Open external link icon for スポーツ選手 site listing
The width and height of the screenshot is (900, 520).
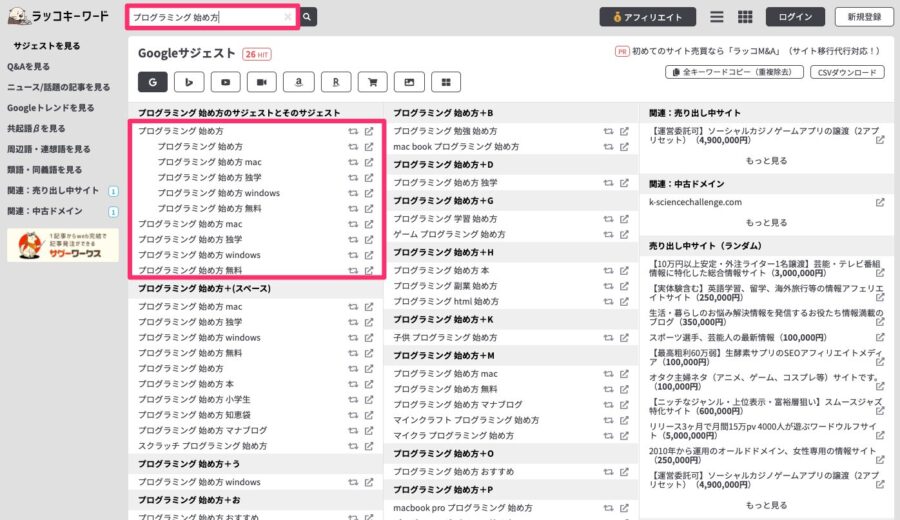(880, 338)
